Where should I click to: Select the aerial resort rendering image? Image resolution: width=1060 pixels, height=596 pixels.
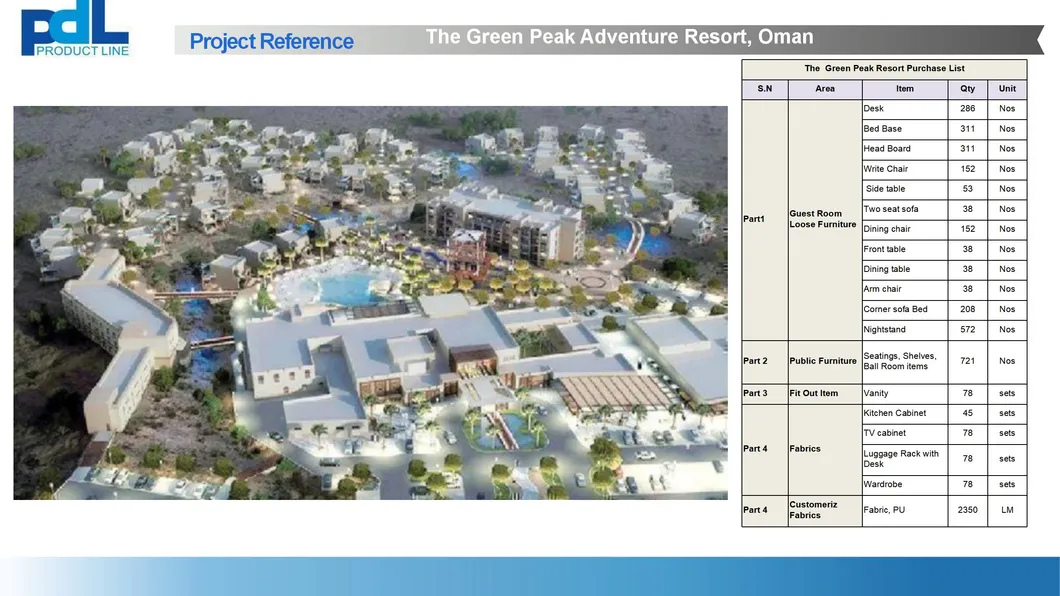[x=370, y=302]
